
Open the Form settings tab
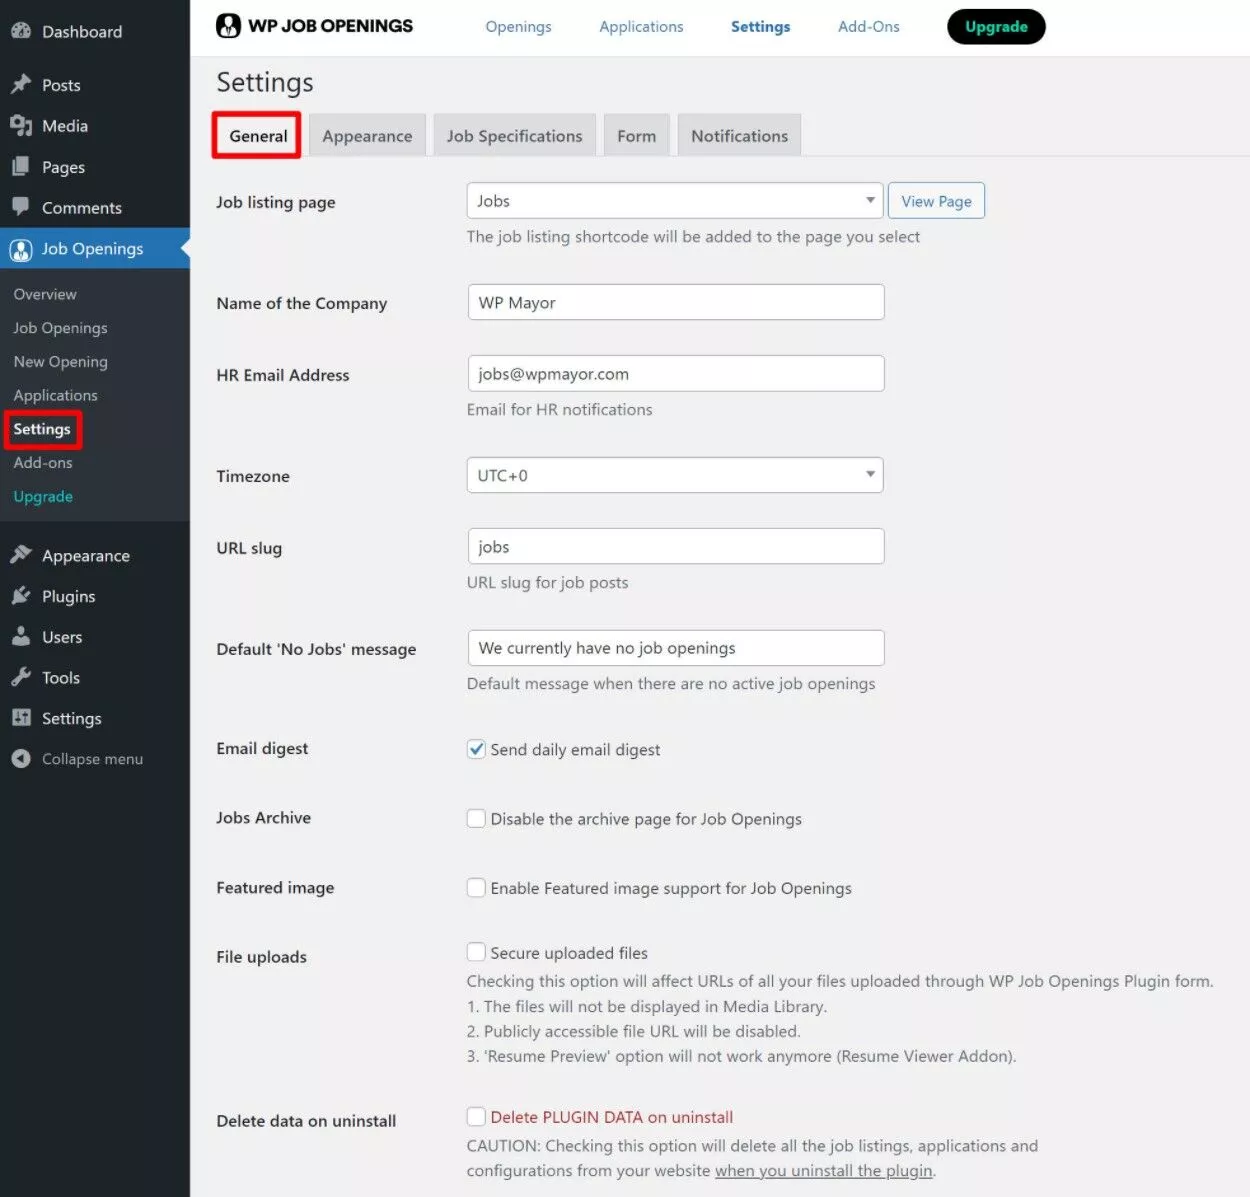point(636,136)
